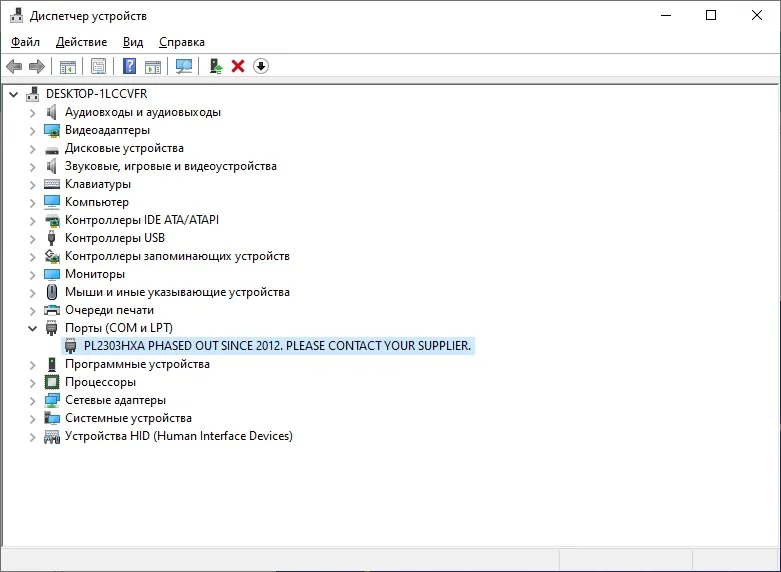Open the Вид menu
This screenshot has height=572, width=781.
(x=133, y=42)
